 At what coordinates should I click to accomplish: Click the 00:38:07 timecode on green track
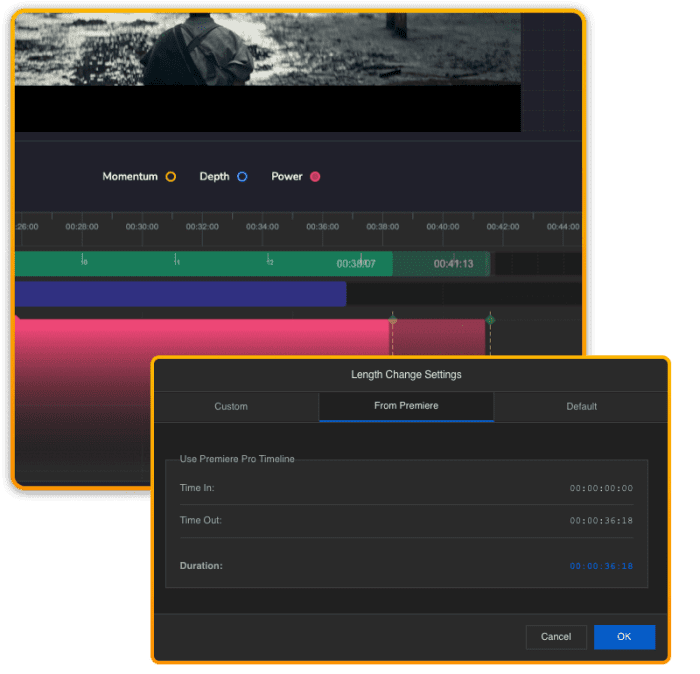(x=356, y=264)
